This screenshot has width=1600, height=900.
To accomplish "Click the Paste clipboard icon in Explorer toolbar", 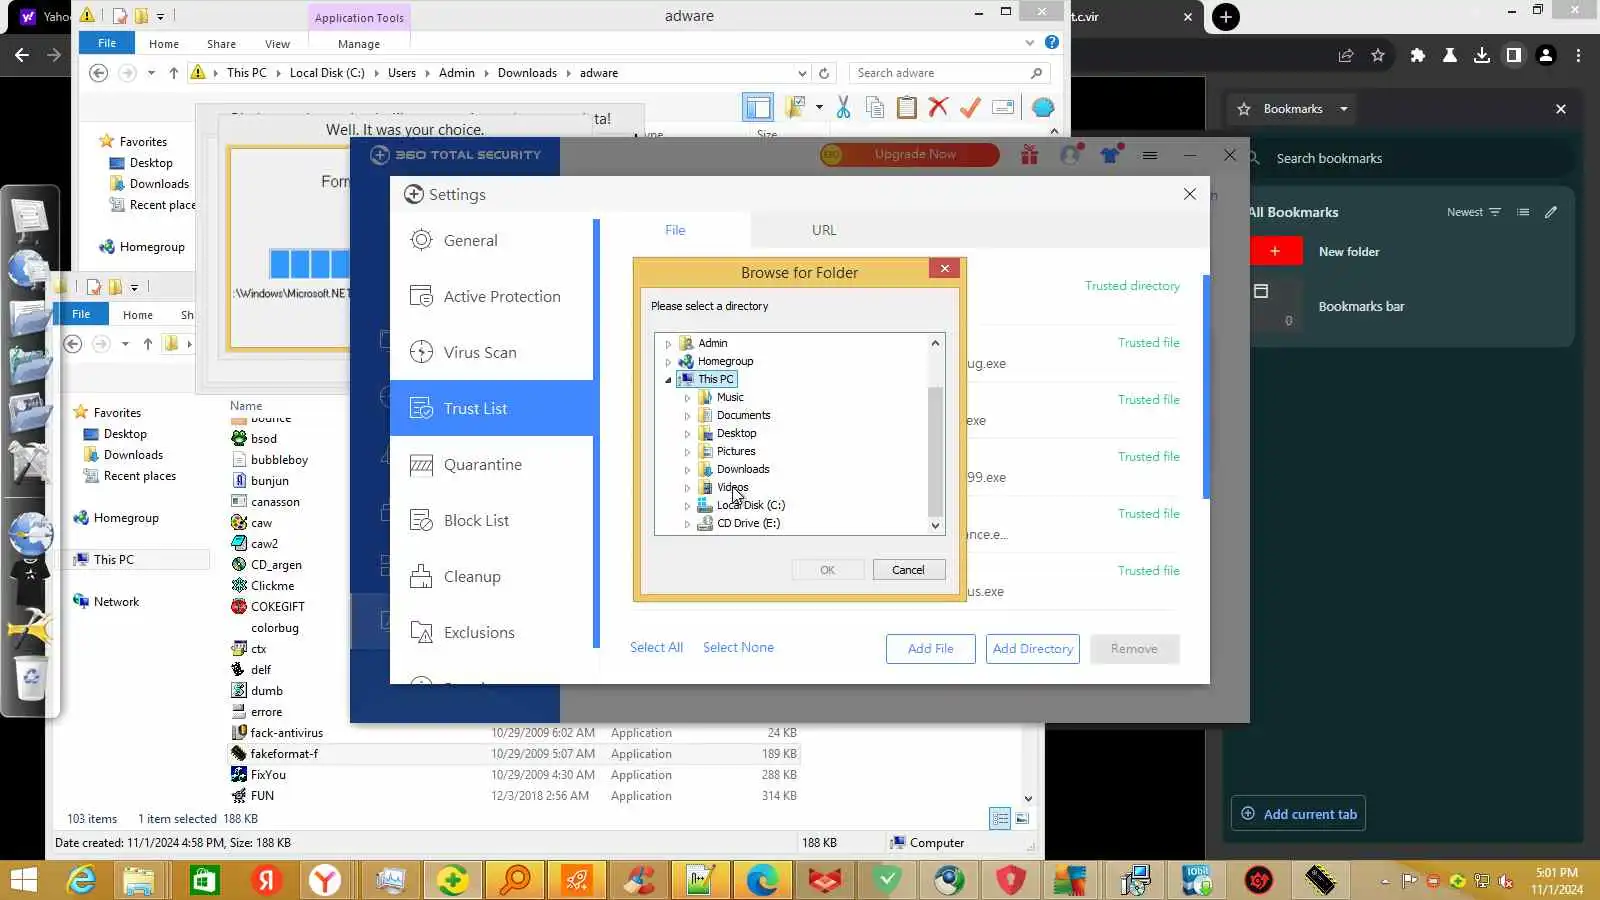I will pos(907,108).
